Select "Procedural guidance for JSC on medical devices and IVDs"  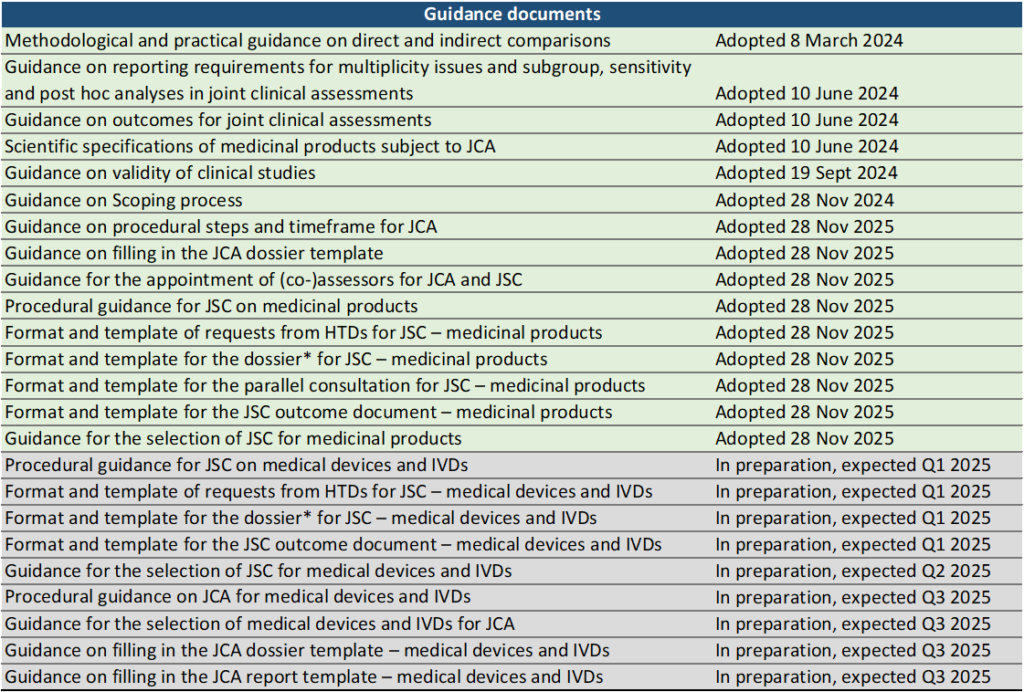(236, 465)
